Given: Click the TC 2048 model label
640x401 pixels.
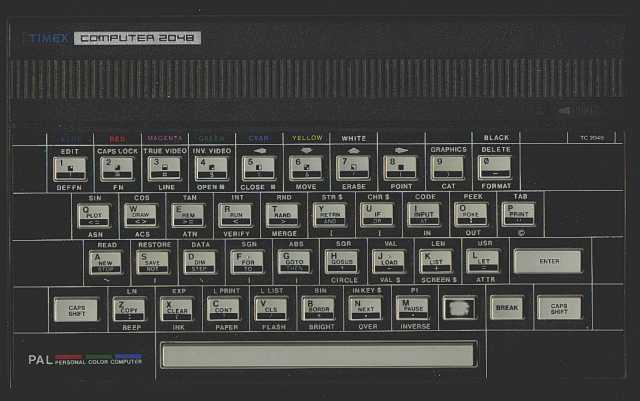Looking at the screenshot, I should click(x=592, y=138).
